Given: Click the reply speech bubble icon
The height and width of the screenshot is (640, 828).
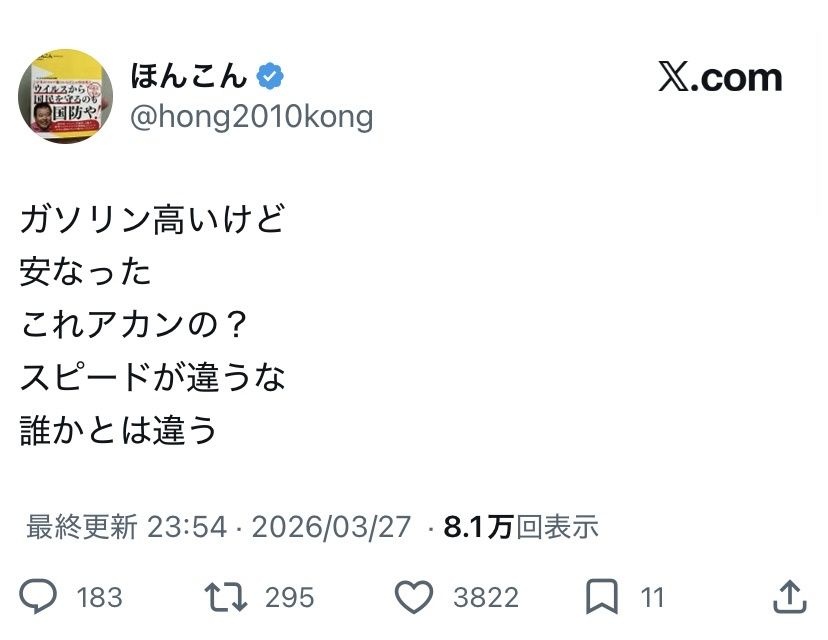Looking at the screenshot, I should point(39,597).
